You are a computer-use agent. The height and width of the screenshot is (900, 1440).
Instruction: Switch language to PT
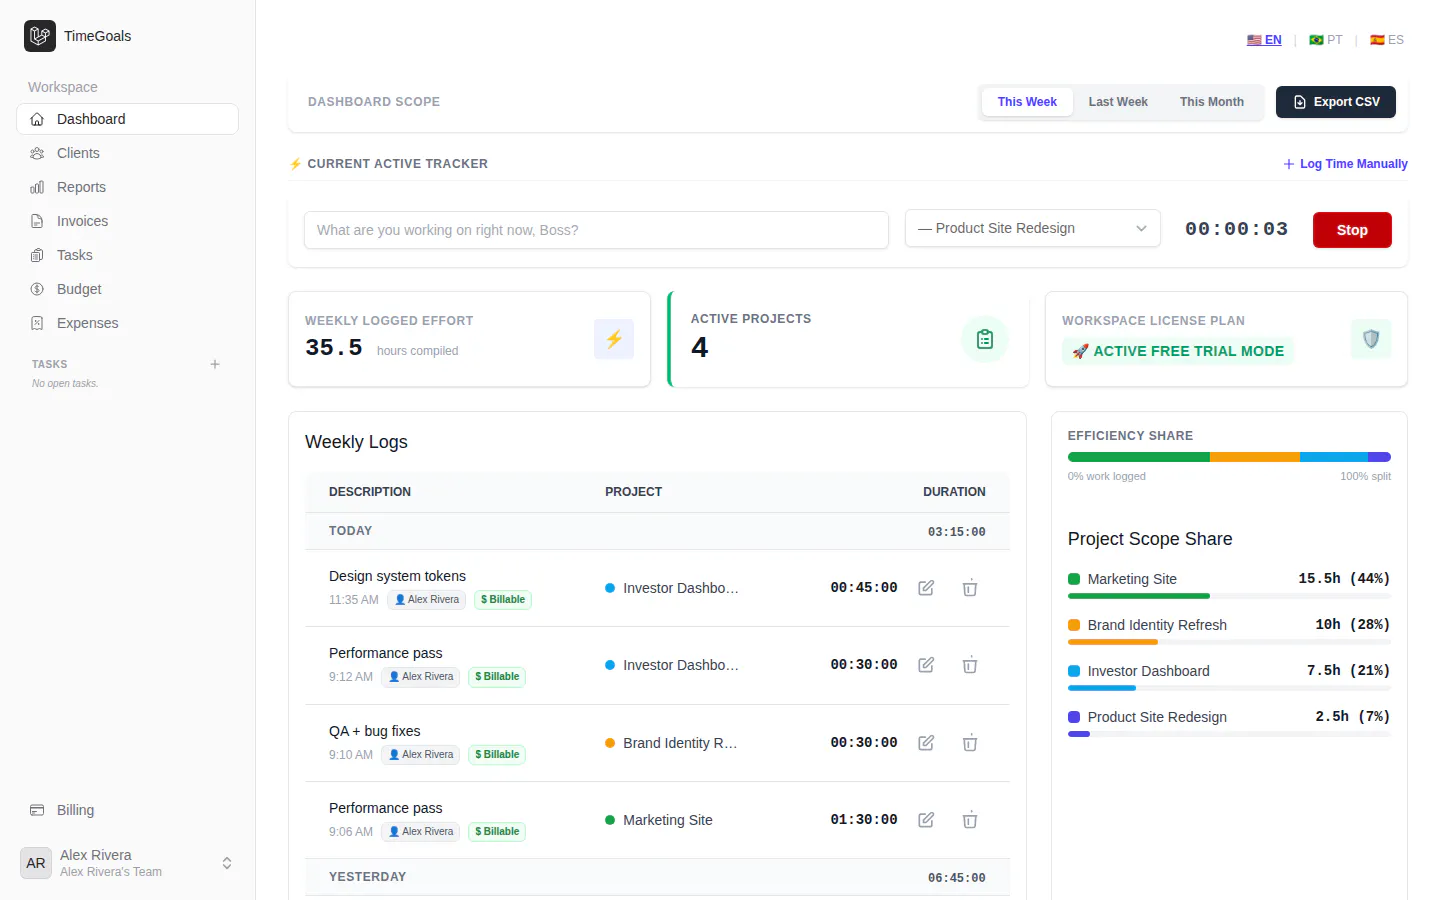tap(1326, 40)
